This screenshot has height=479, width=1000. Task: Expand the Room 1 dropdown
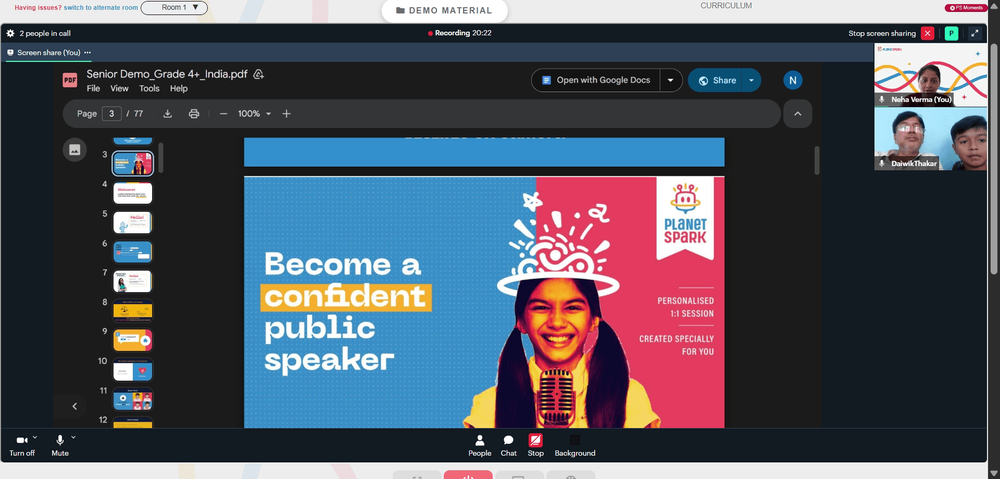(174, 8)
